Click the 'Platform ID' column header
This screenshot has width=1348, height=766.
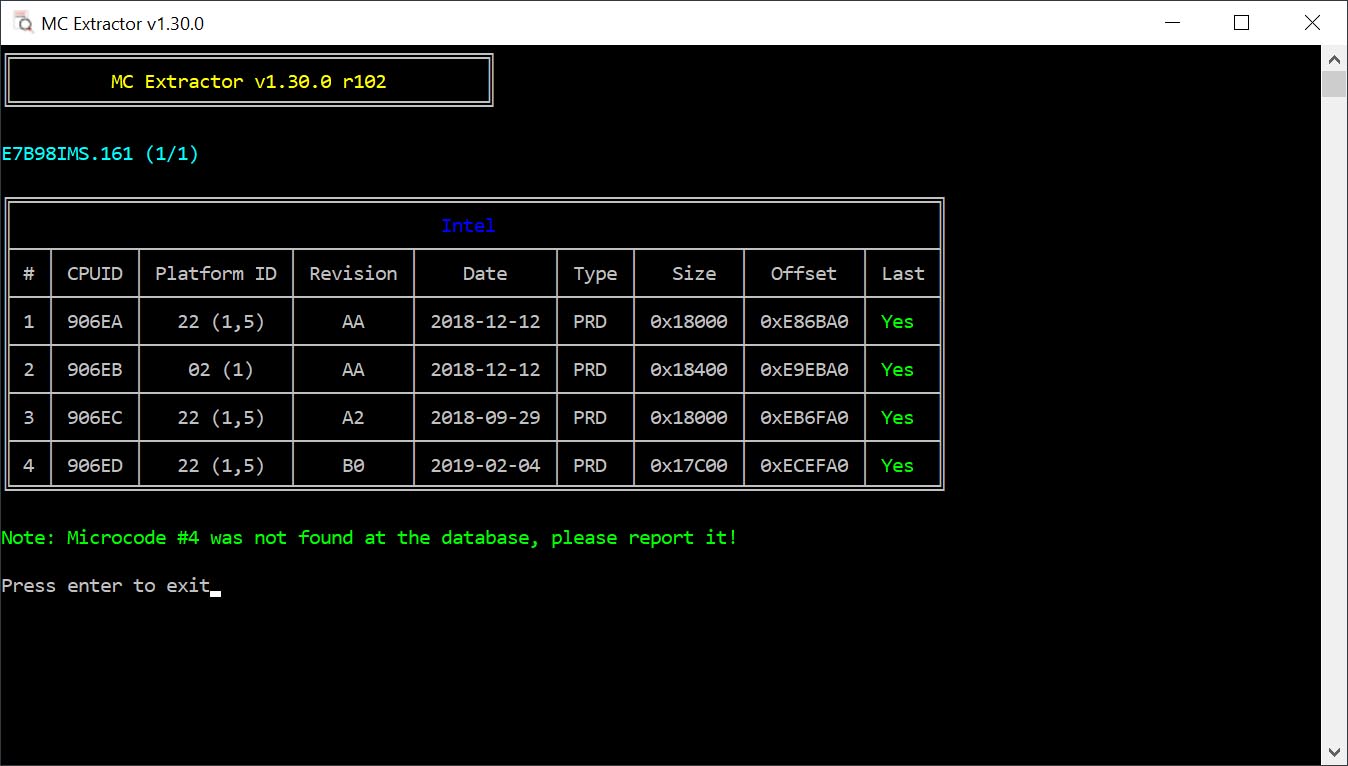pos(216,273)
